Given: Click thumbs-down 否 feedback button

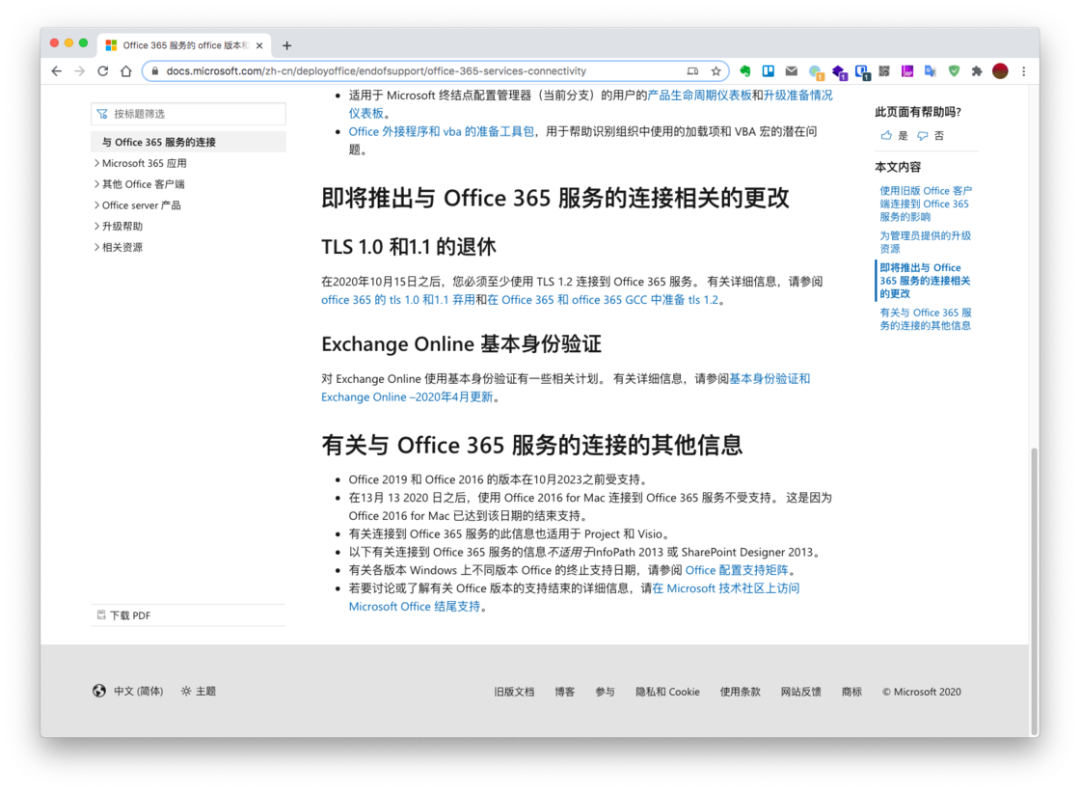Looking at the screenshot, I should [931, 136].
